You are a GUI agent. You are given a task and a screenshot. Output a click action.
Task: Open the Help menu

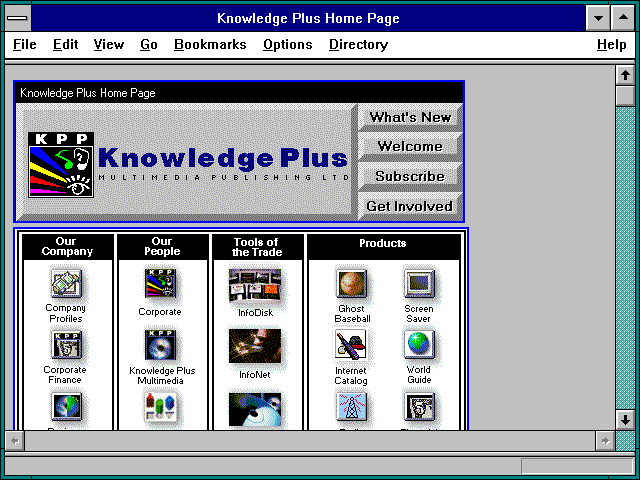point(611,44)
